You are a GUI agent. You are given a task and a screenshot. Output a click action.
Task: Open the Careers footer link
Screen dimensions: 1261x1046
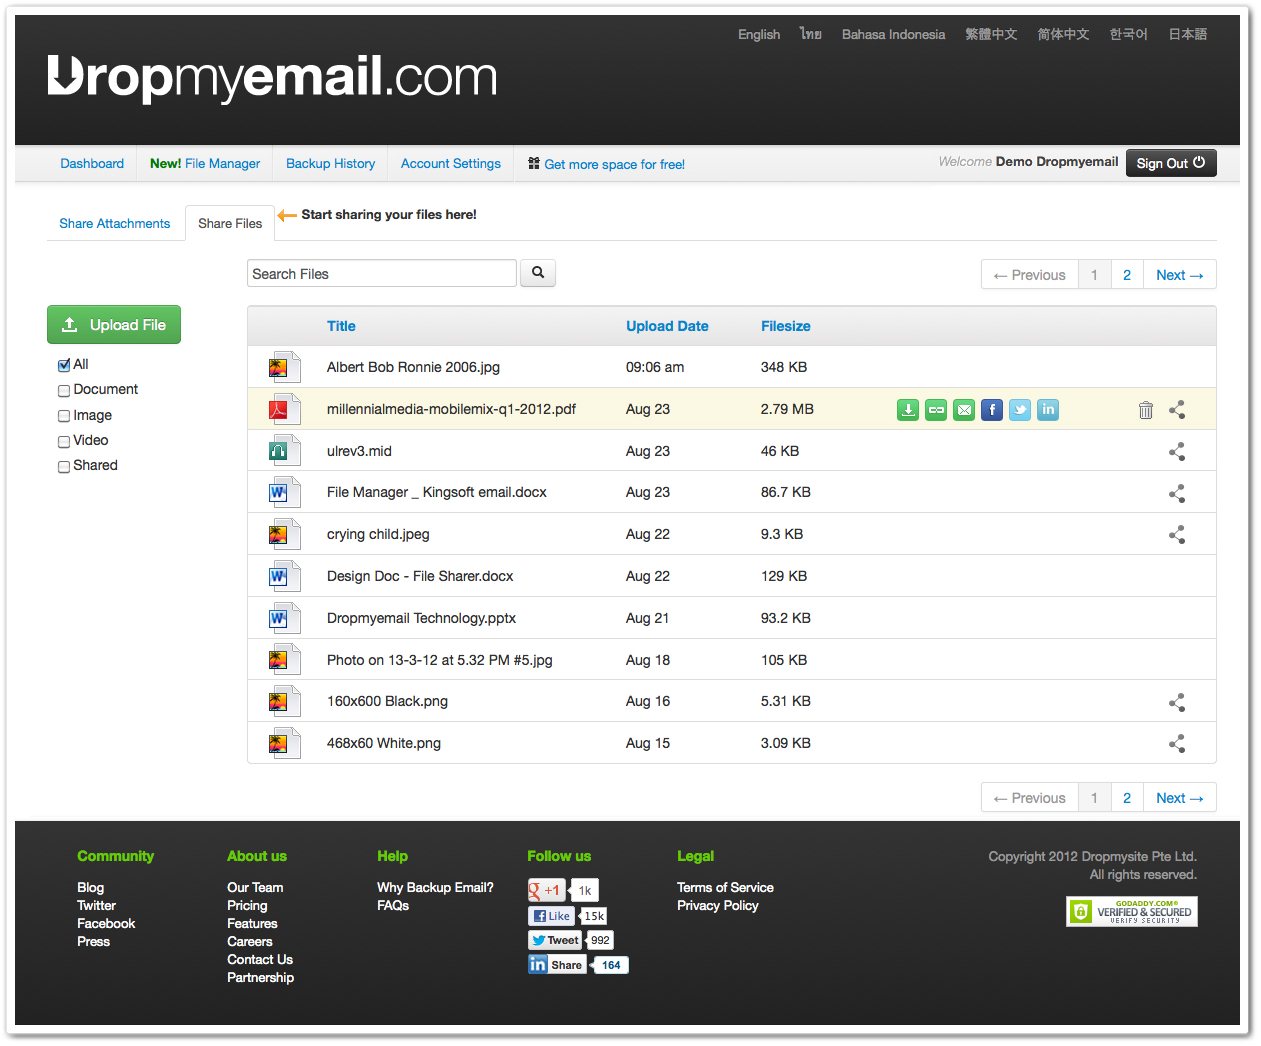[250, 941]
